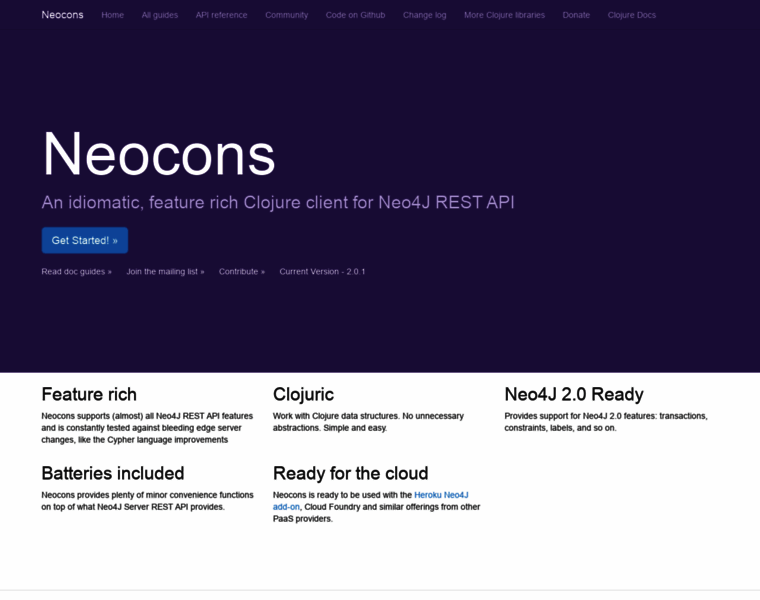
Task: Click the Get Started! button
Action: coord(85,240)
